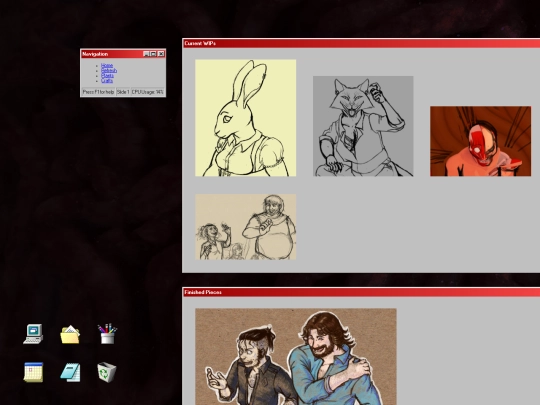Viewport: 540px width, 405px height.
Task: Click 'Press F1 for help' status text
Action: coord(98,92)
